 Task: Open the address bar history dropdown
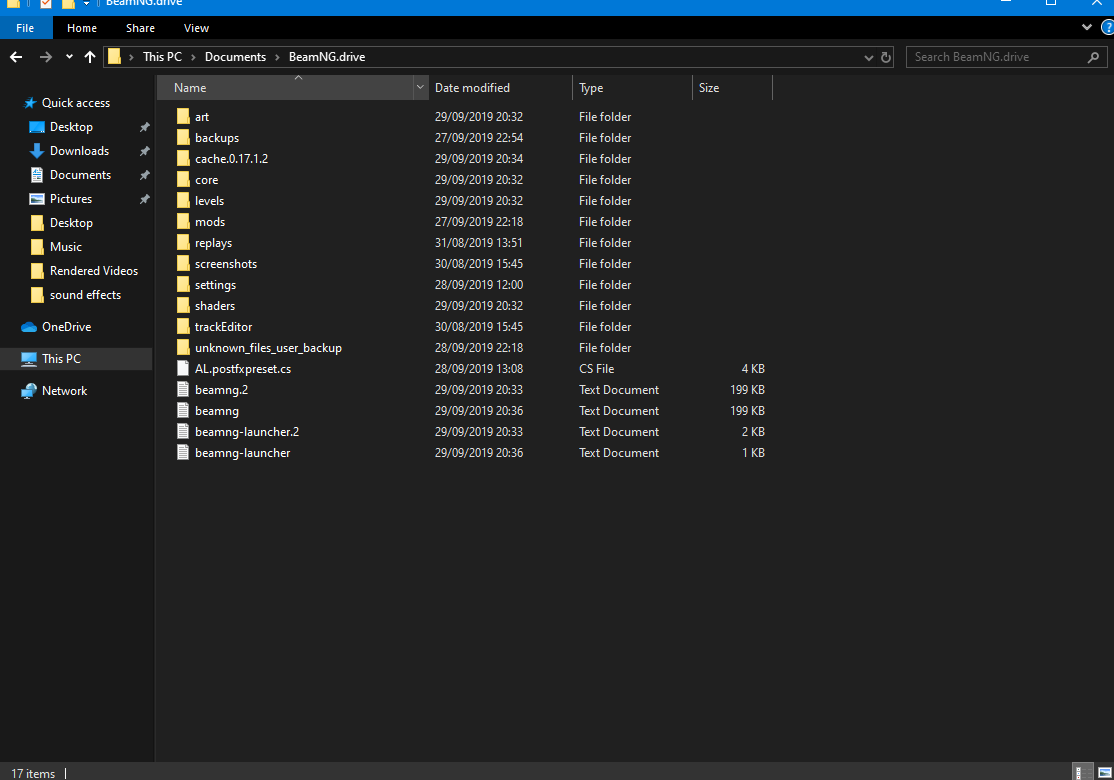tap(868, 58)
